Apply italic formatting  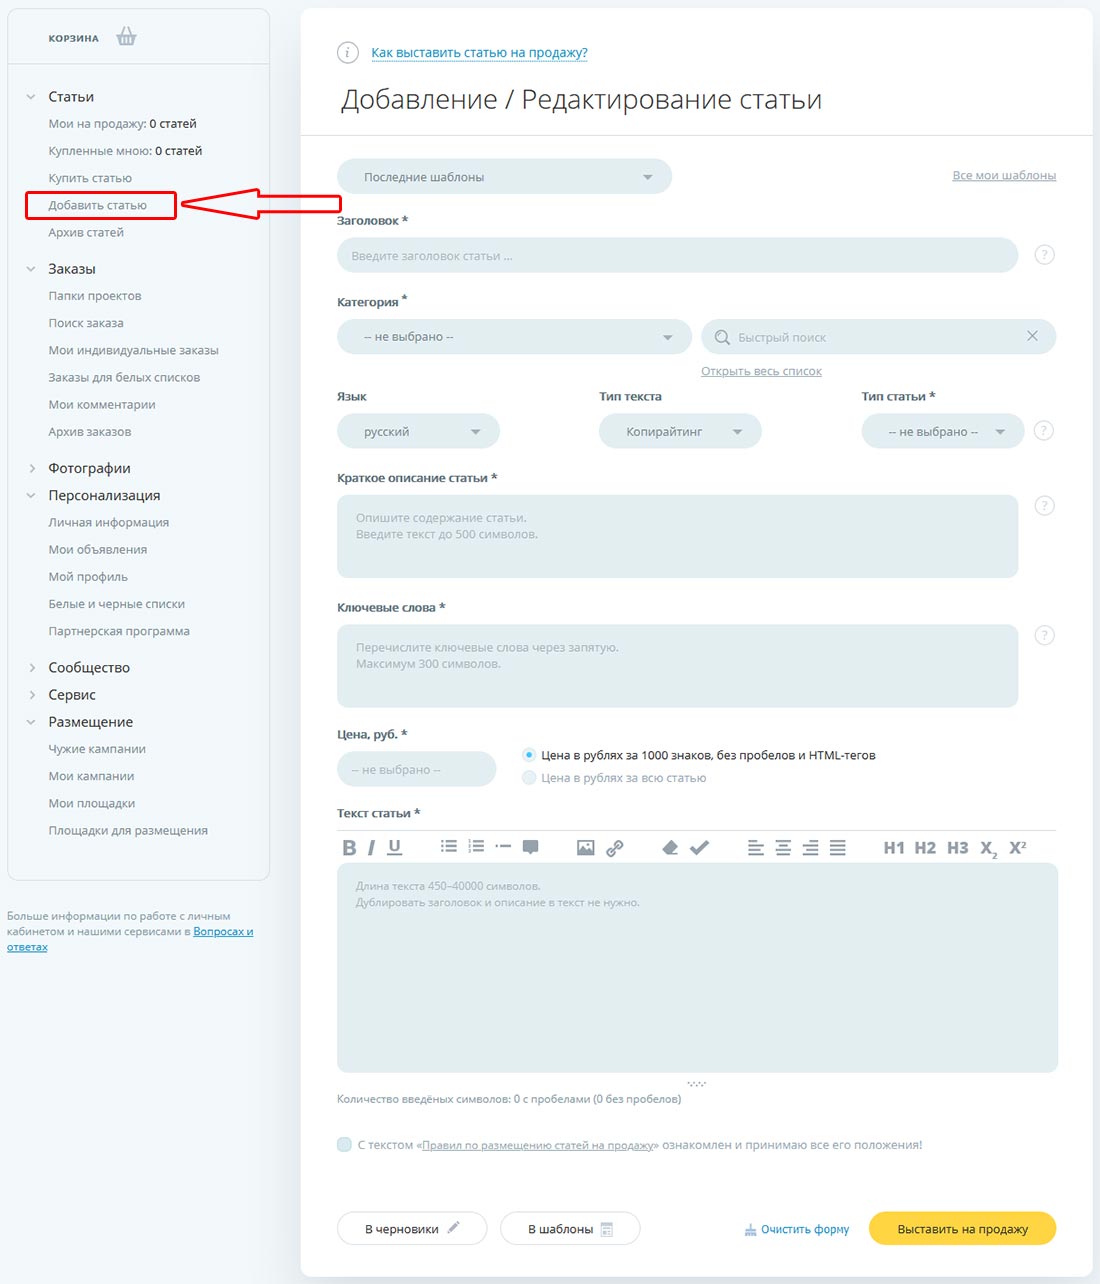coord(370,847)
